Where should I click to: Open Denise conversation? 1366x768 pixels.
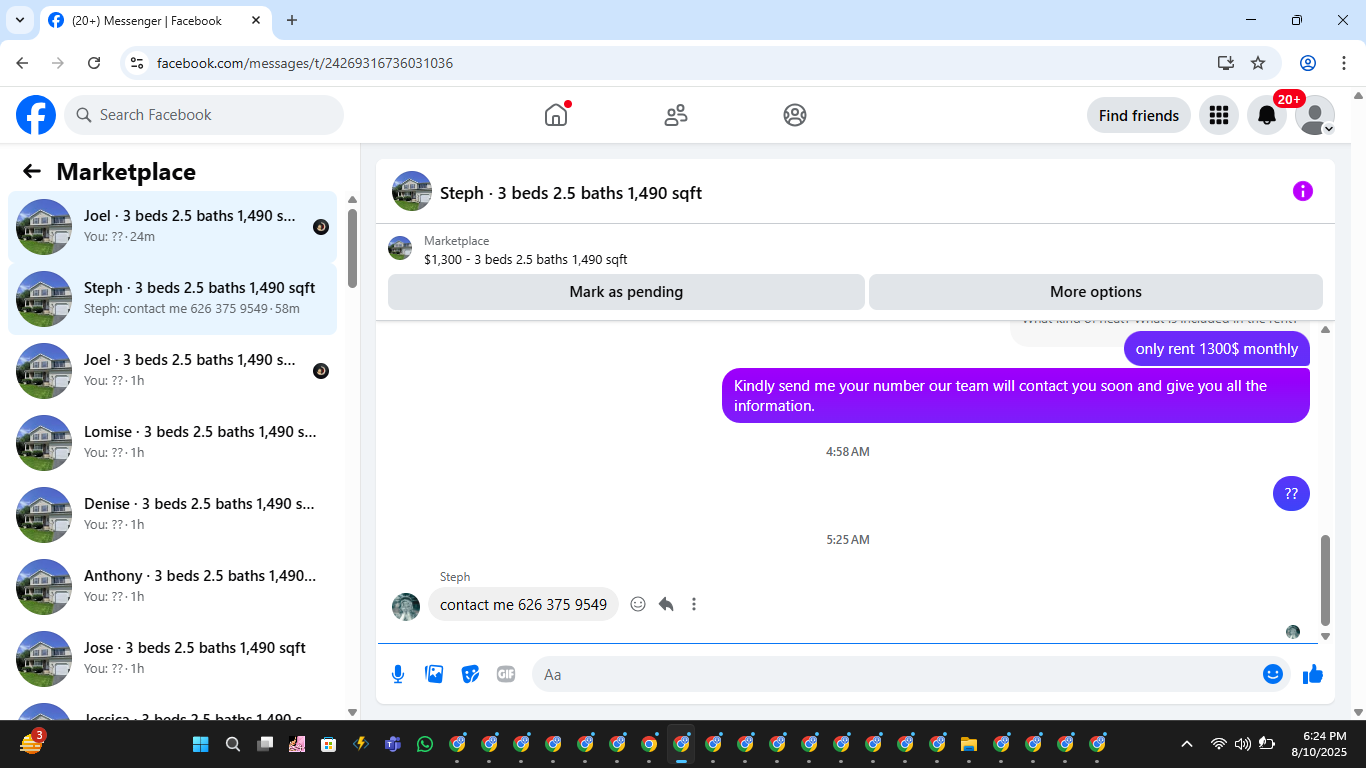tap(172, 515)
